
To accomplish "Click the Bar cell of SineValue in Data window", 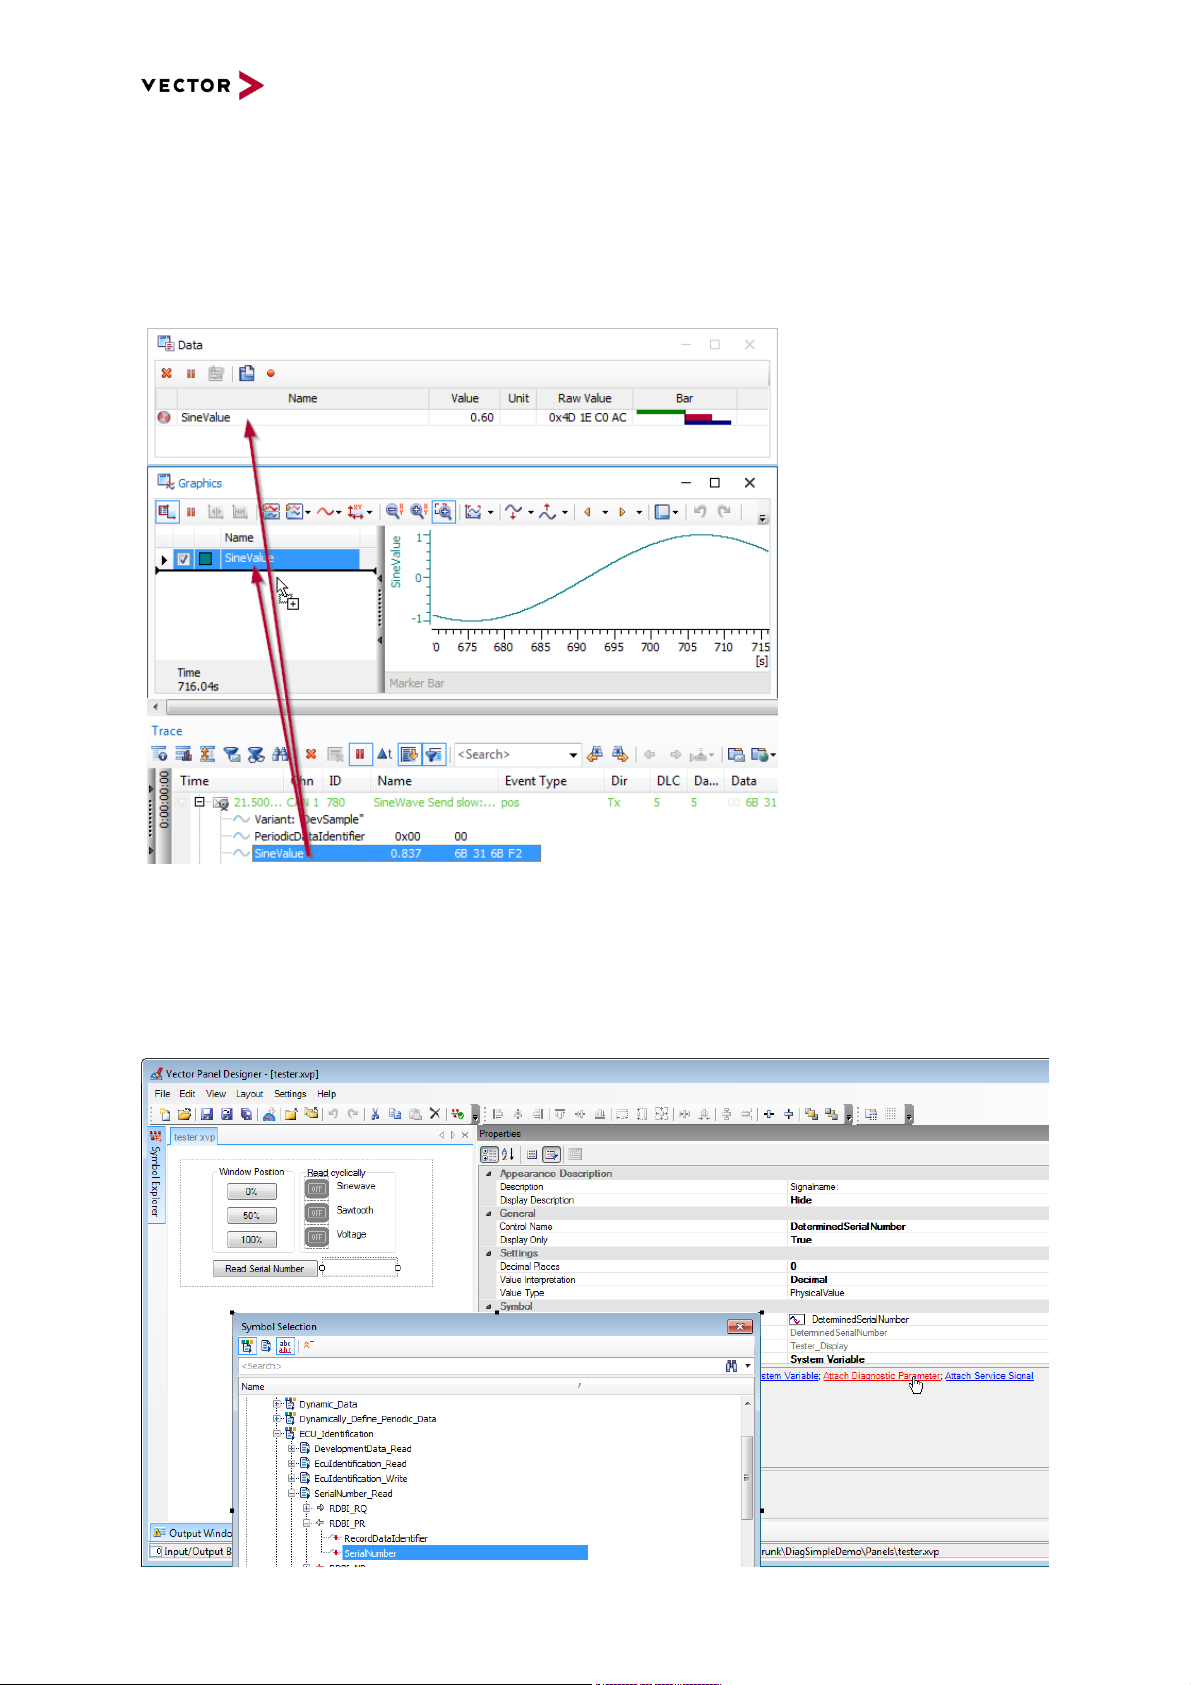I will (684, 418).
